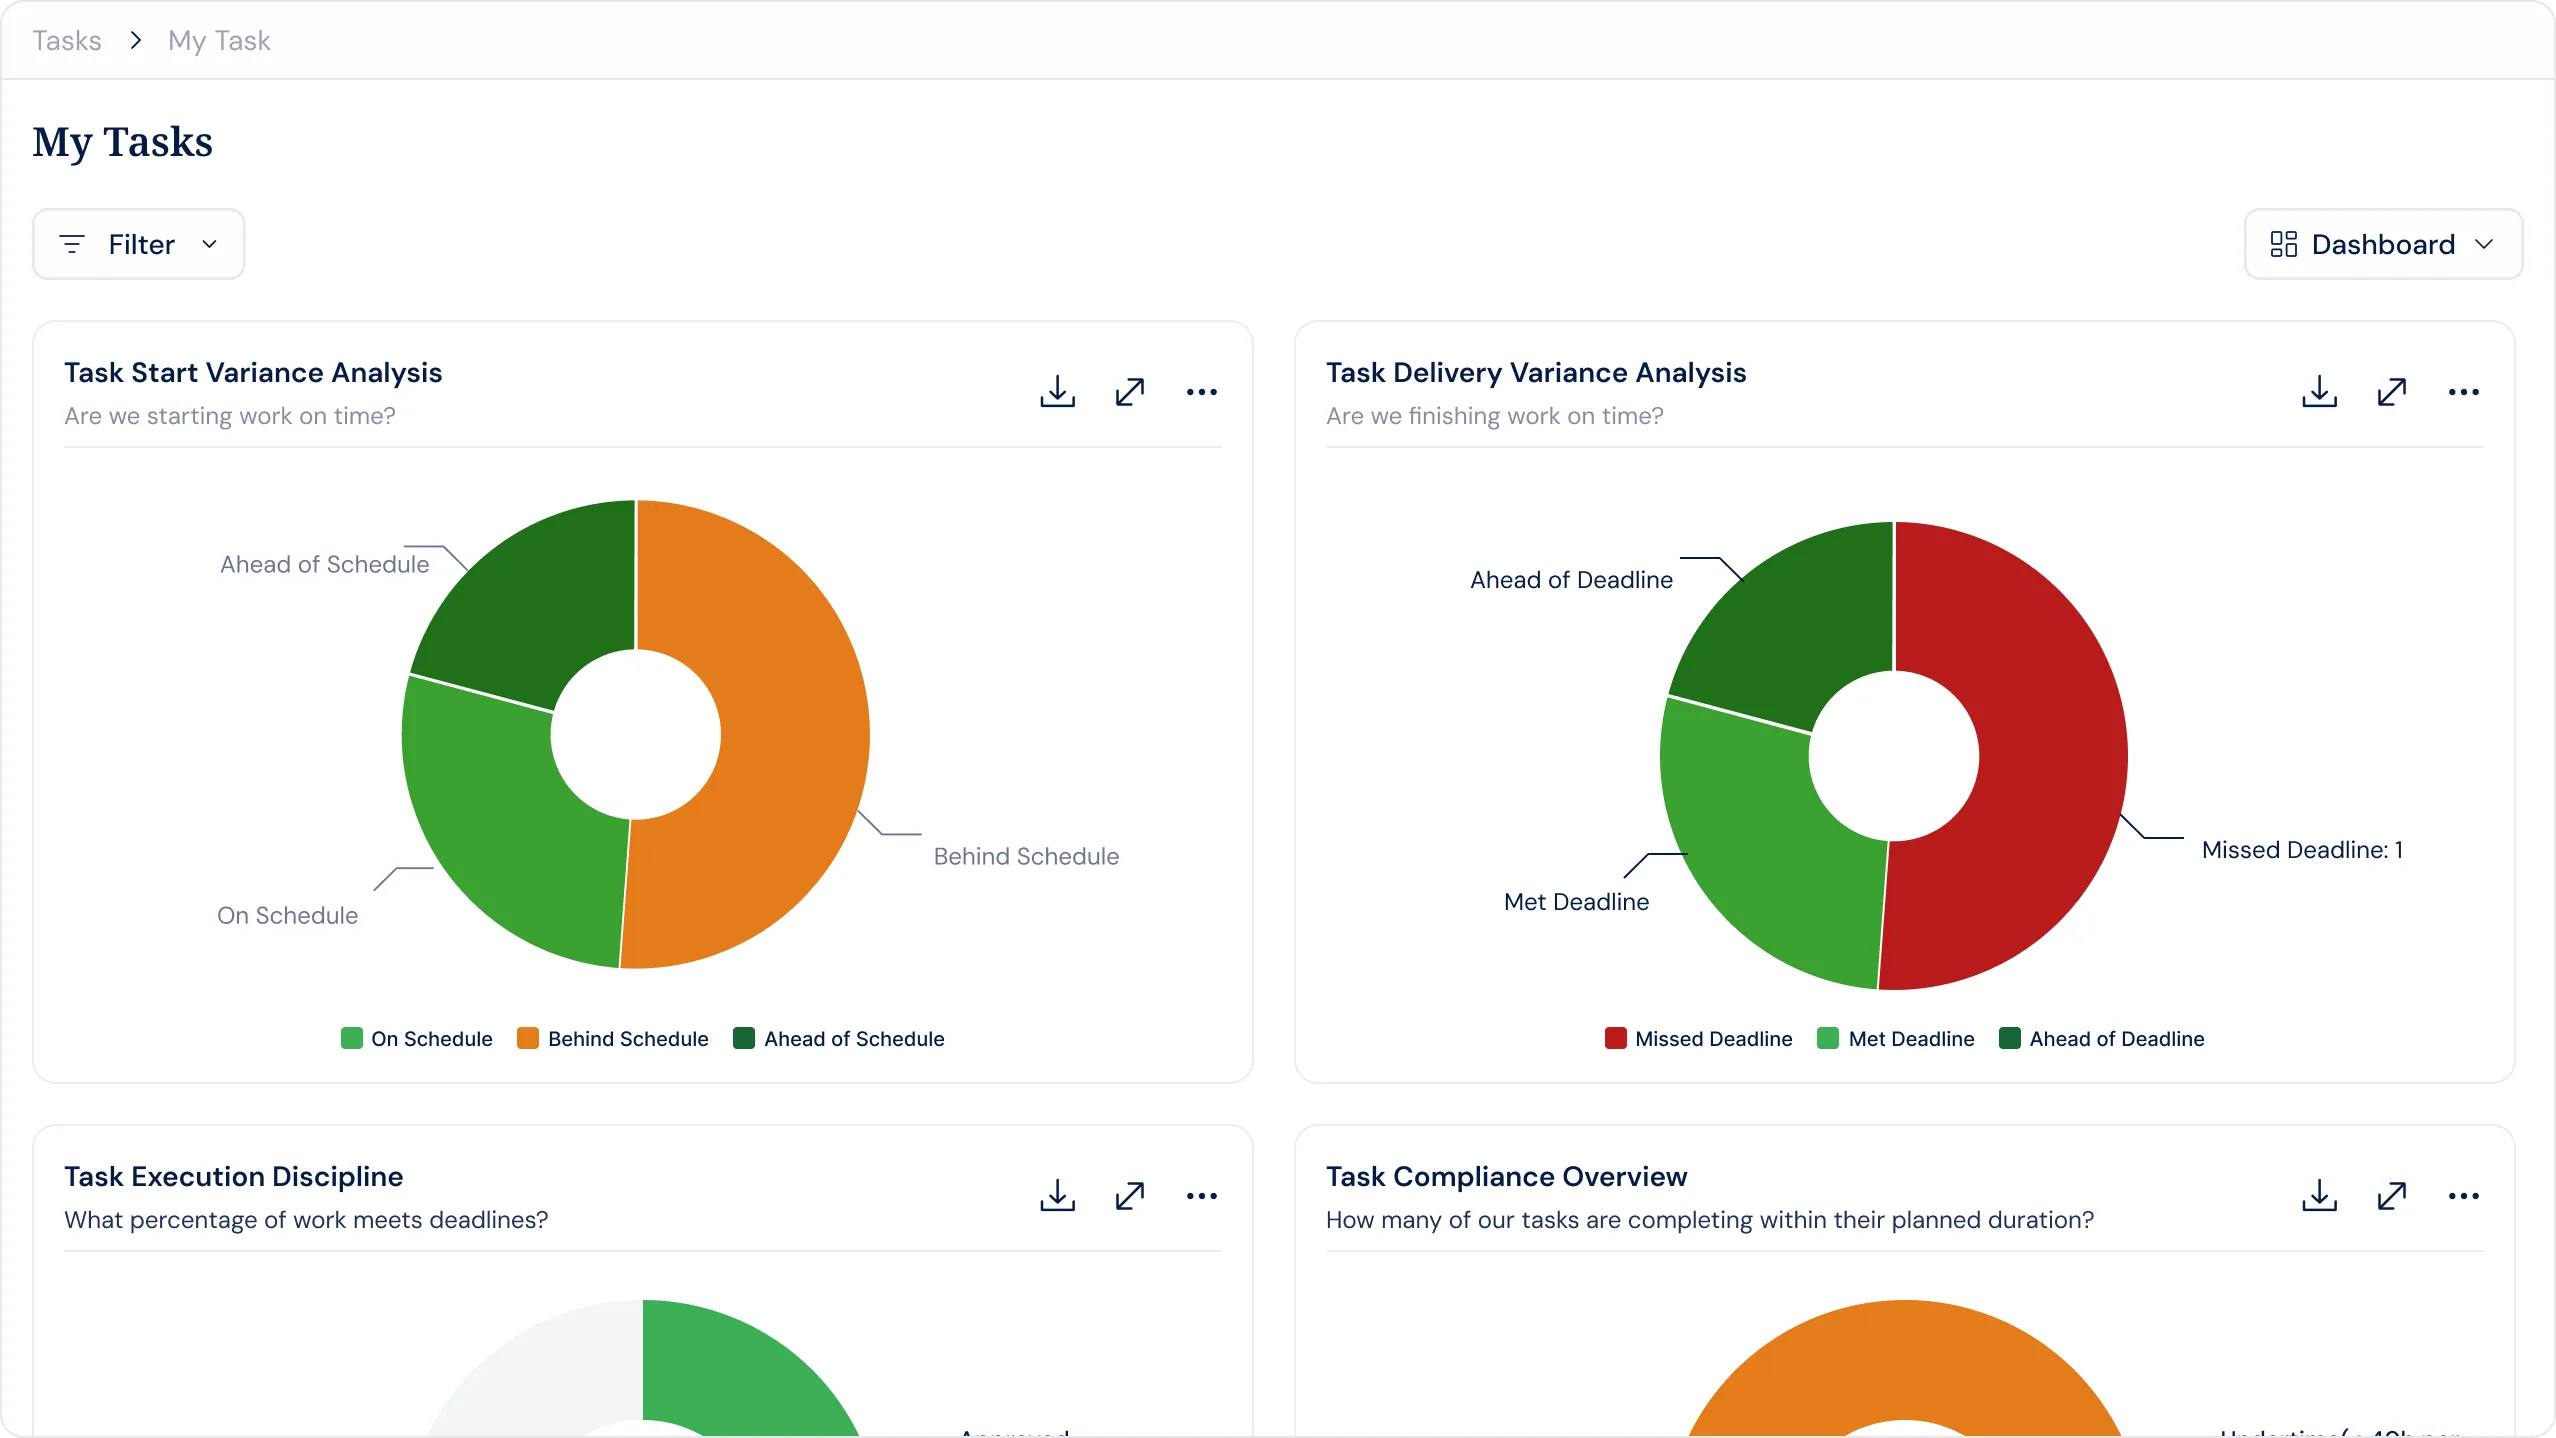Screen dimensions: 2556x1438
Task: Click the My Task breadcrumb
Action: (219, 40)
